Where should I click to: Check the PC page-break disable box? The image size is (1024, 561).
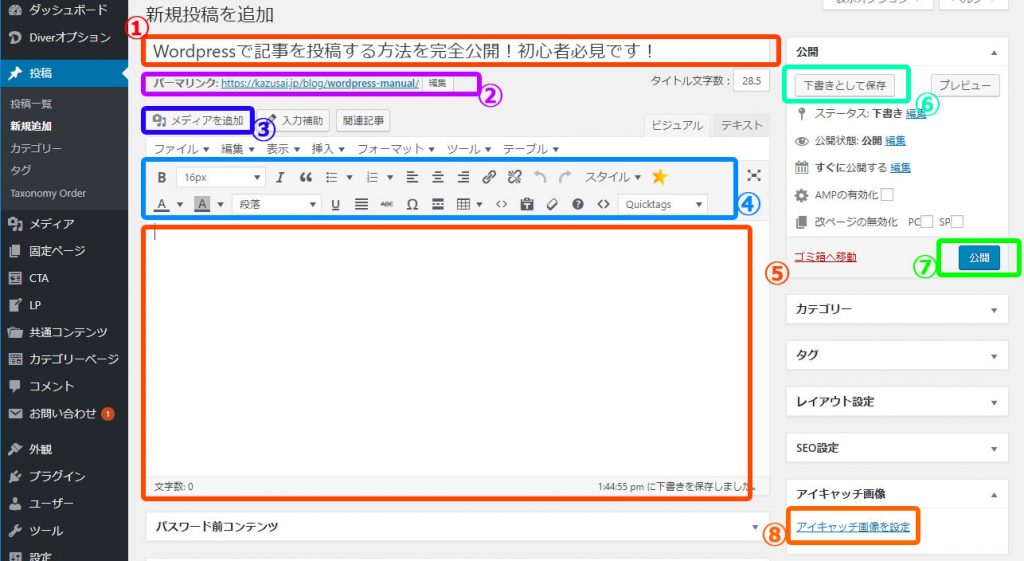927,221
